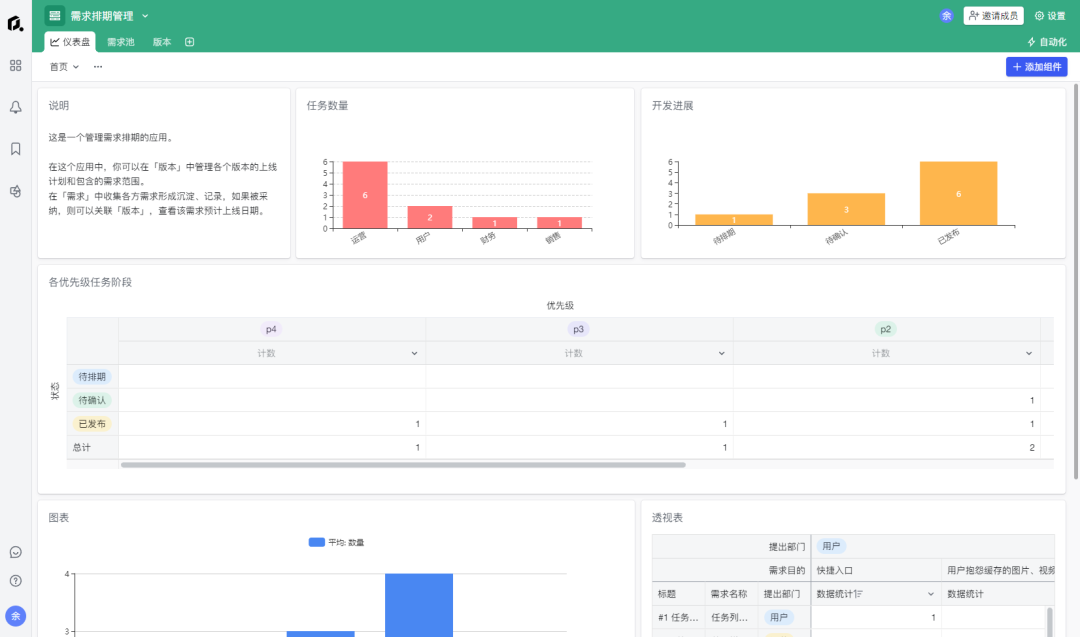The height and width of the screenshot is (637, 1080).
Task: Click the p2 priority column header
Action: pos(886,329)
